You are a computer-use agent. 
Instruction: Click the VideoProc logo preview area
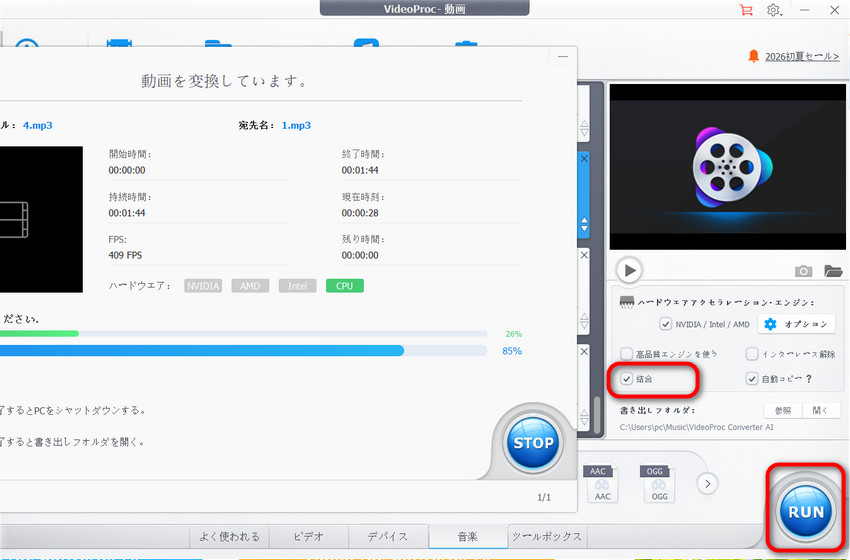[727, 167]
